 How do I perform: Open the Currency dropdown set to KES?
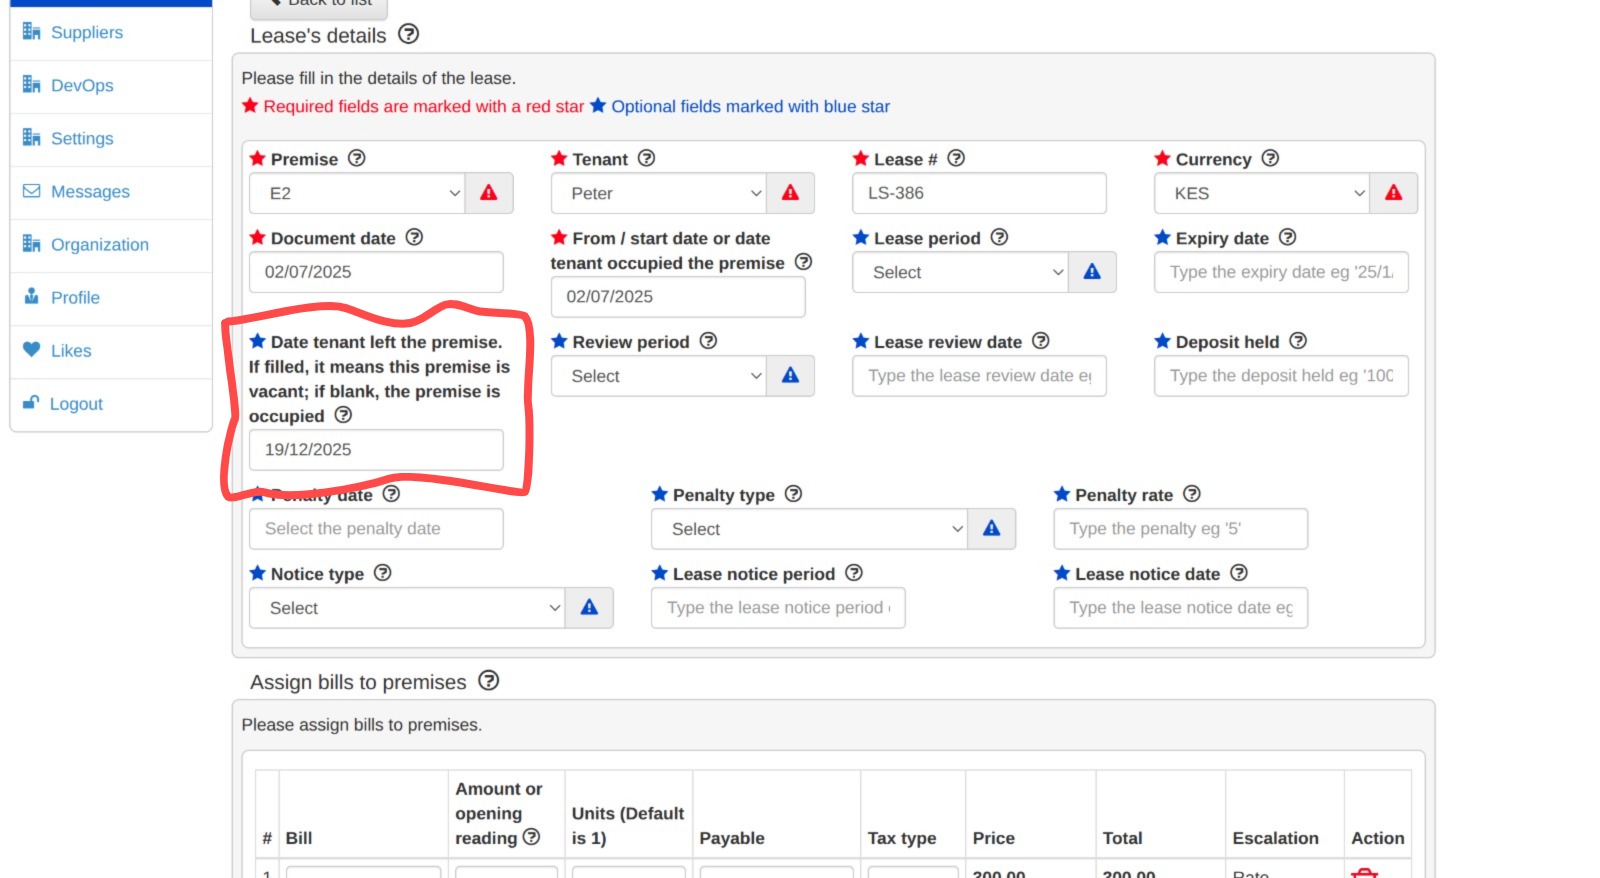tap(1261, 193)
